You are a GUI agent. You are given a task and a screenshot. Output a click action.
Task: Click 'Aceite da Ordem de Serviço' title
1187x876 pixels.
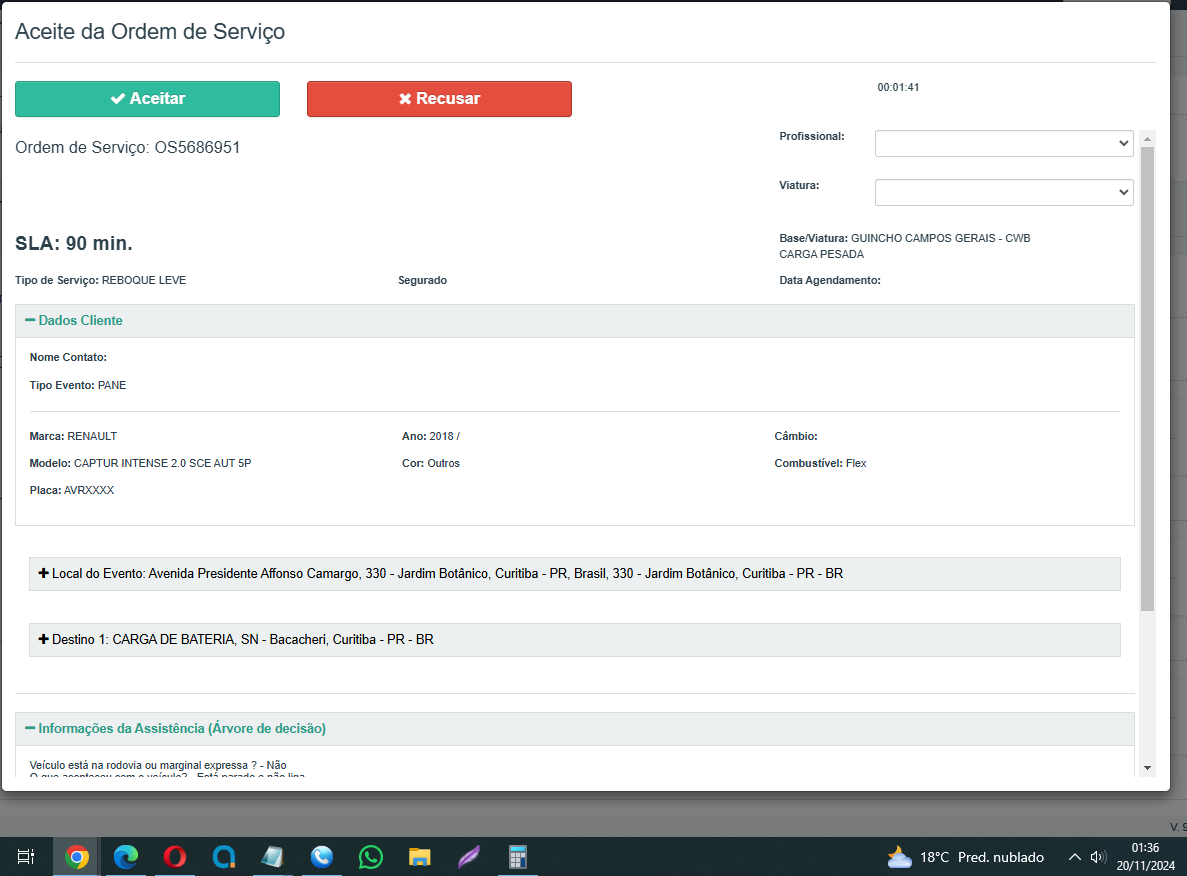[150, 32]
